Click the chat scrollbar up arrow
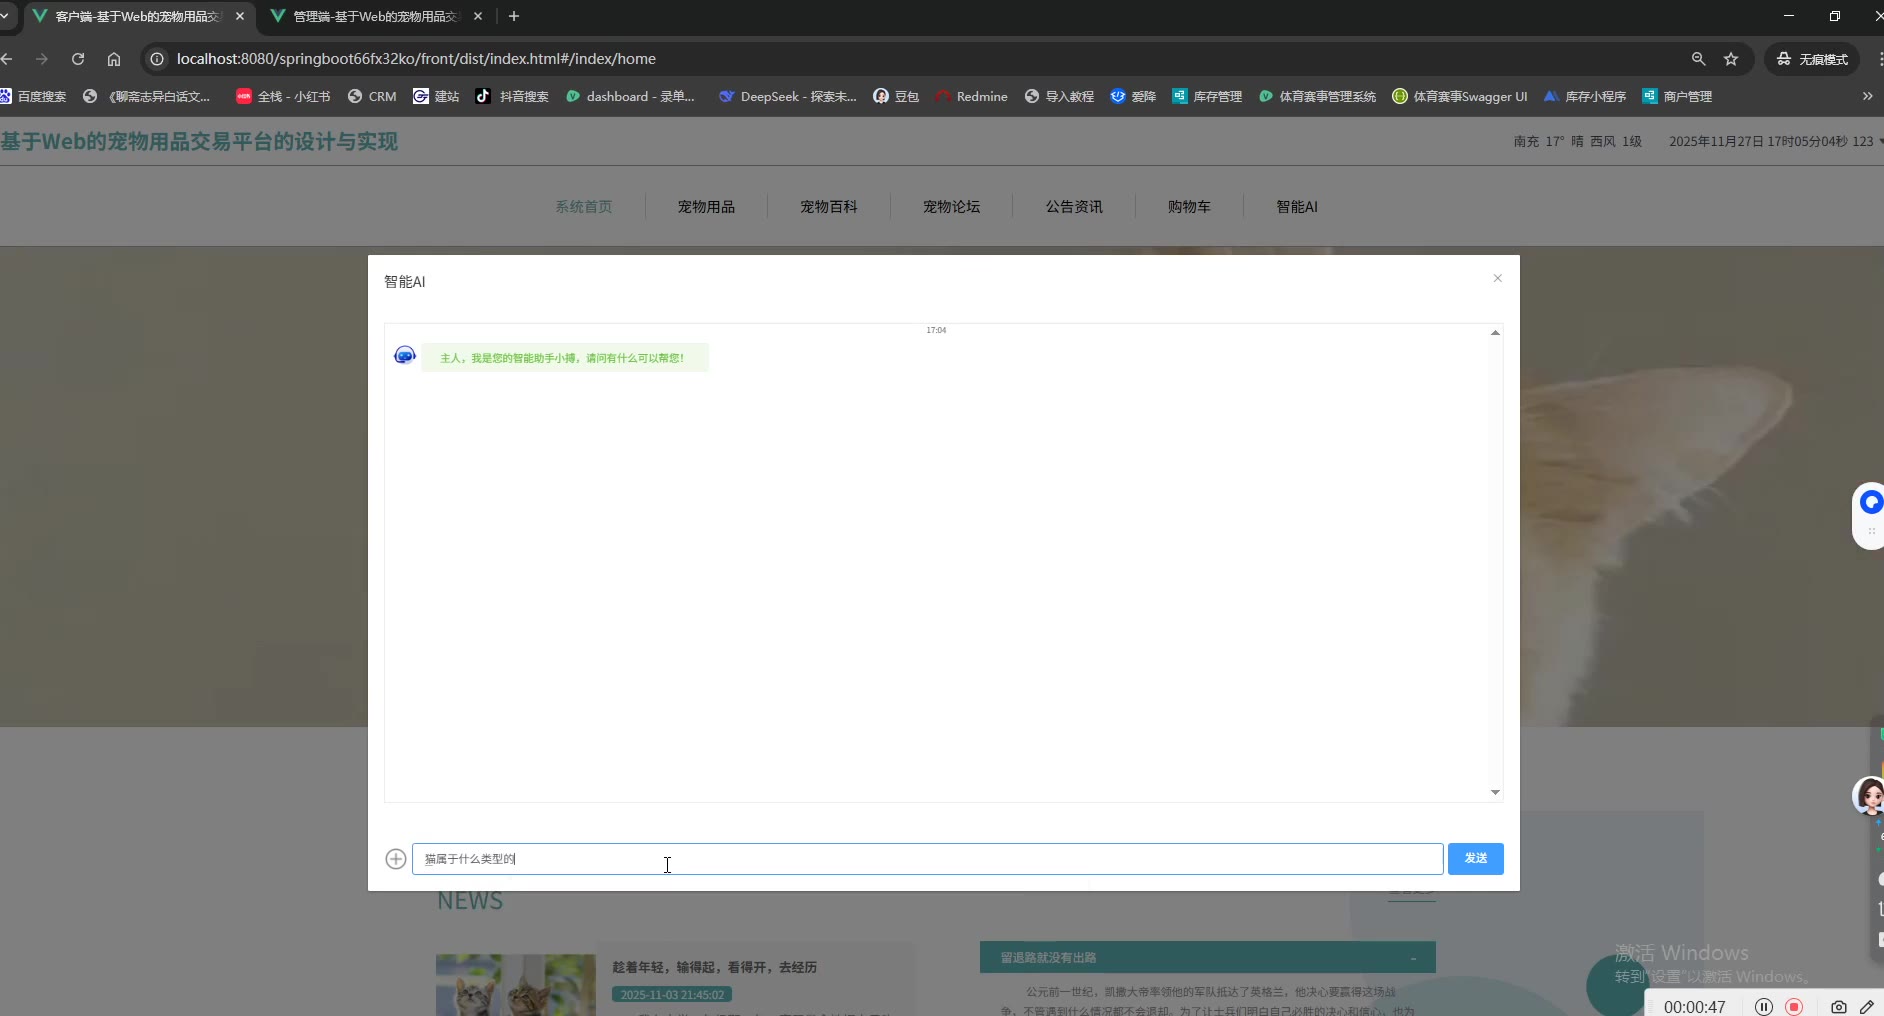The width and height of the screenshot is (1884, 1016). point(1495,332)
